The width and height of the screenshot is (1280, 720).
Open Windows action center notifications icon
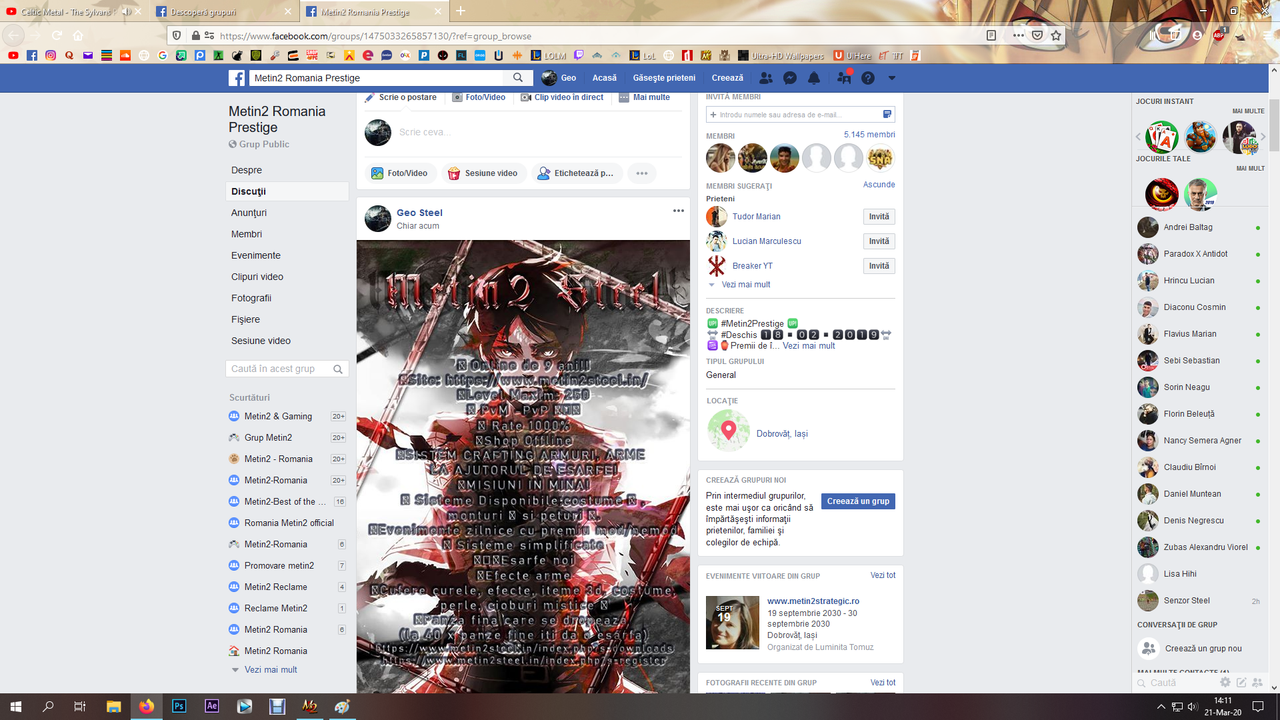coord(1259,706)
